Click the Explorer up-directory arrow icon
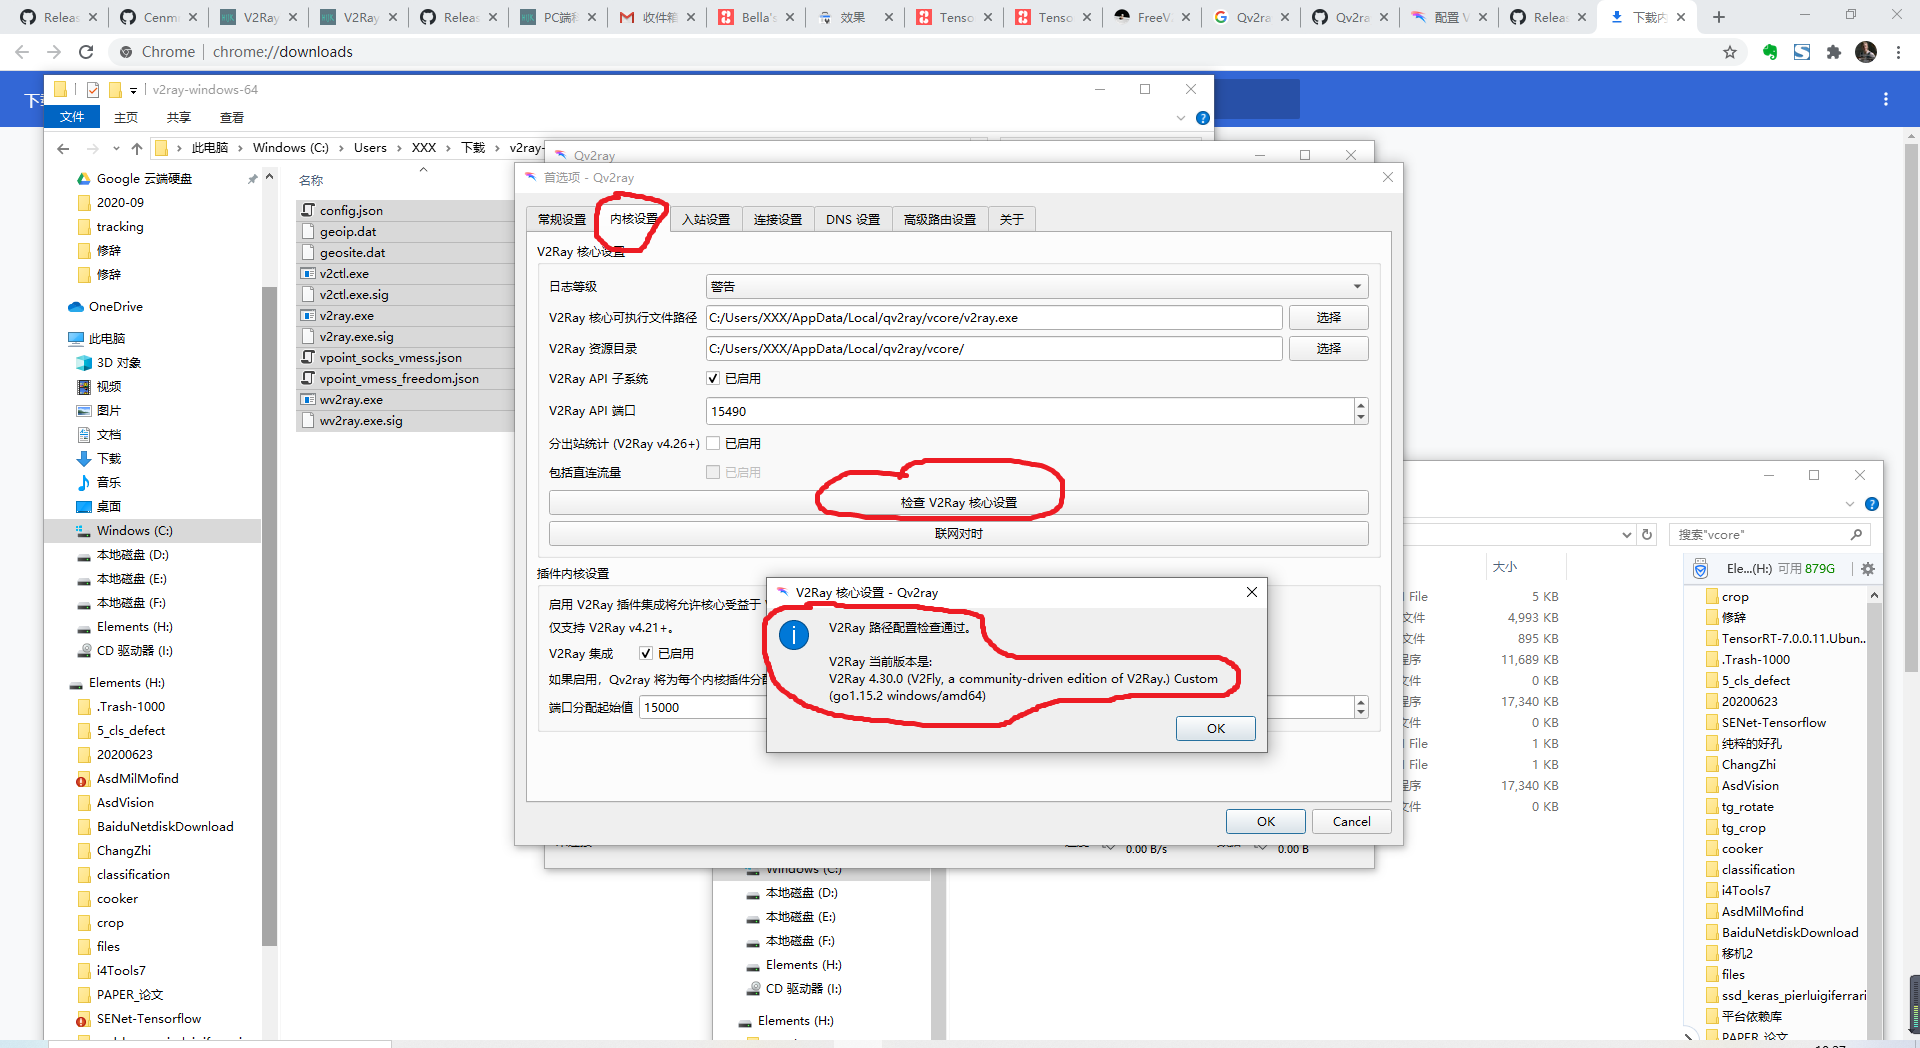Screen dimensions: 1920x1048 (x=137, y=148)
